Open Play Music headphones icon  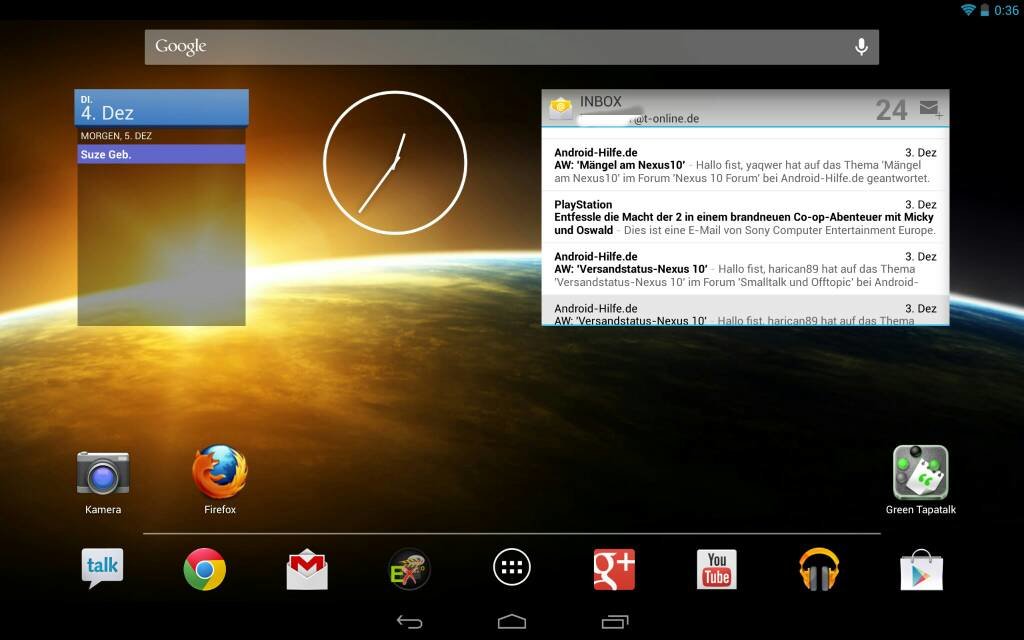click(x=819, y=569)
